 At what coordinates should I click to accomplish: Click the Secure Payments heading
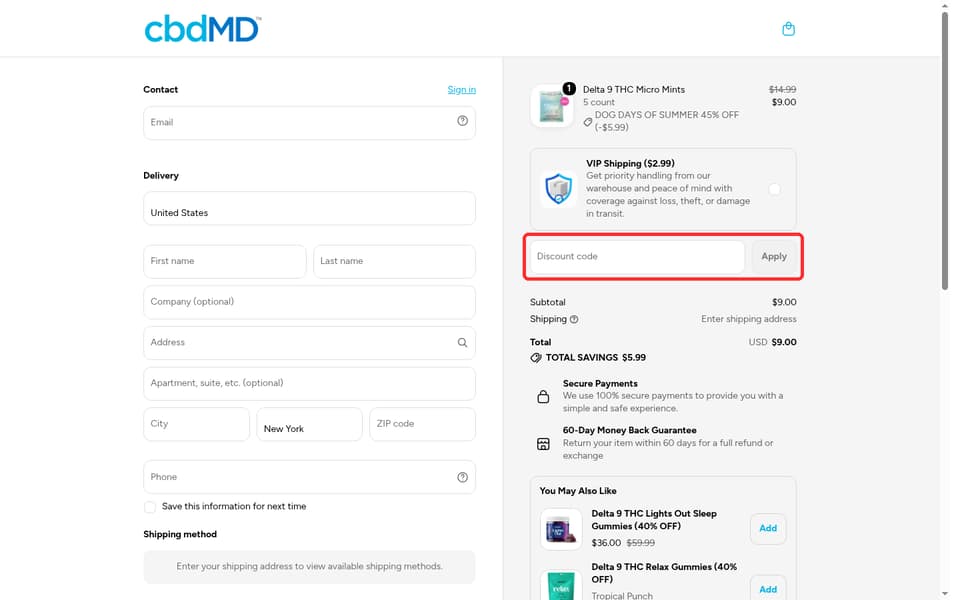600,383
